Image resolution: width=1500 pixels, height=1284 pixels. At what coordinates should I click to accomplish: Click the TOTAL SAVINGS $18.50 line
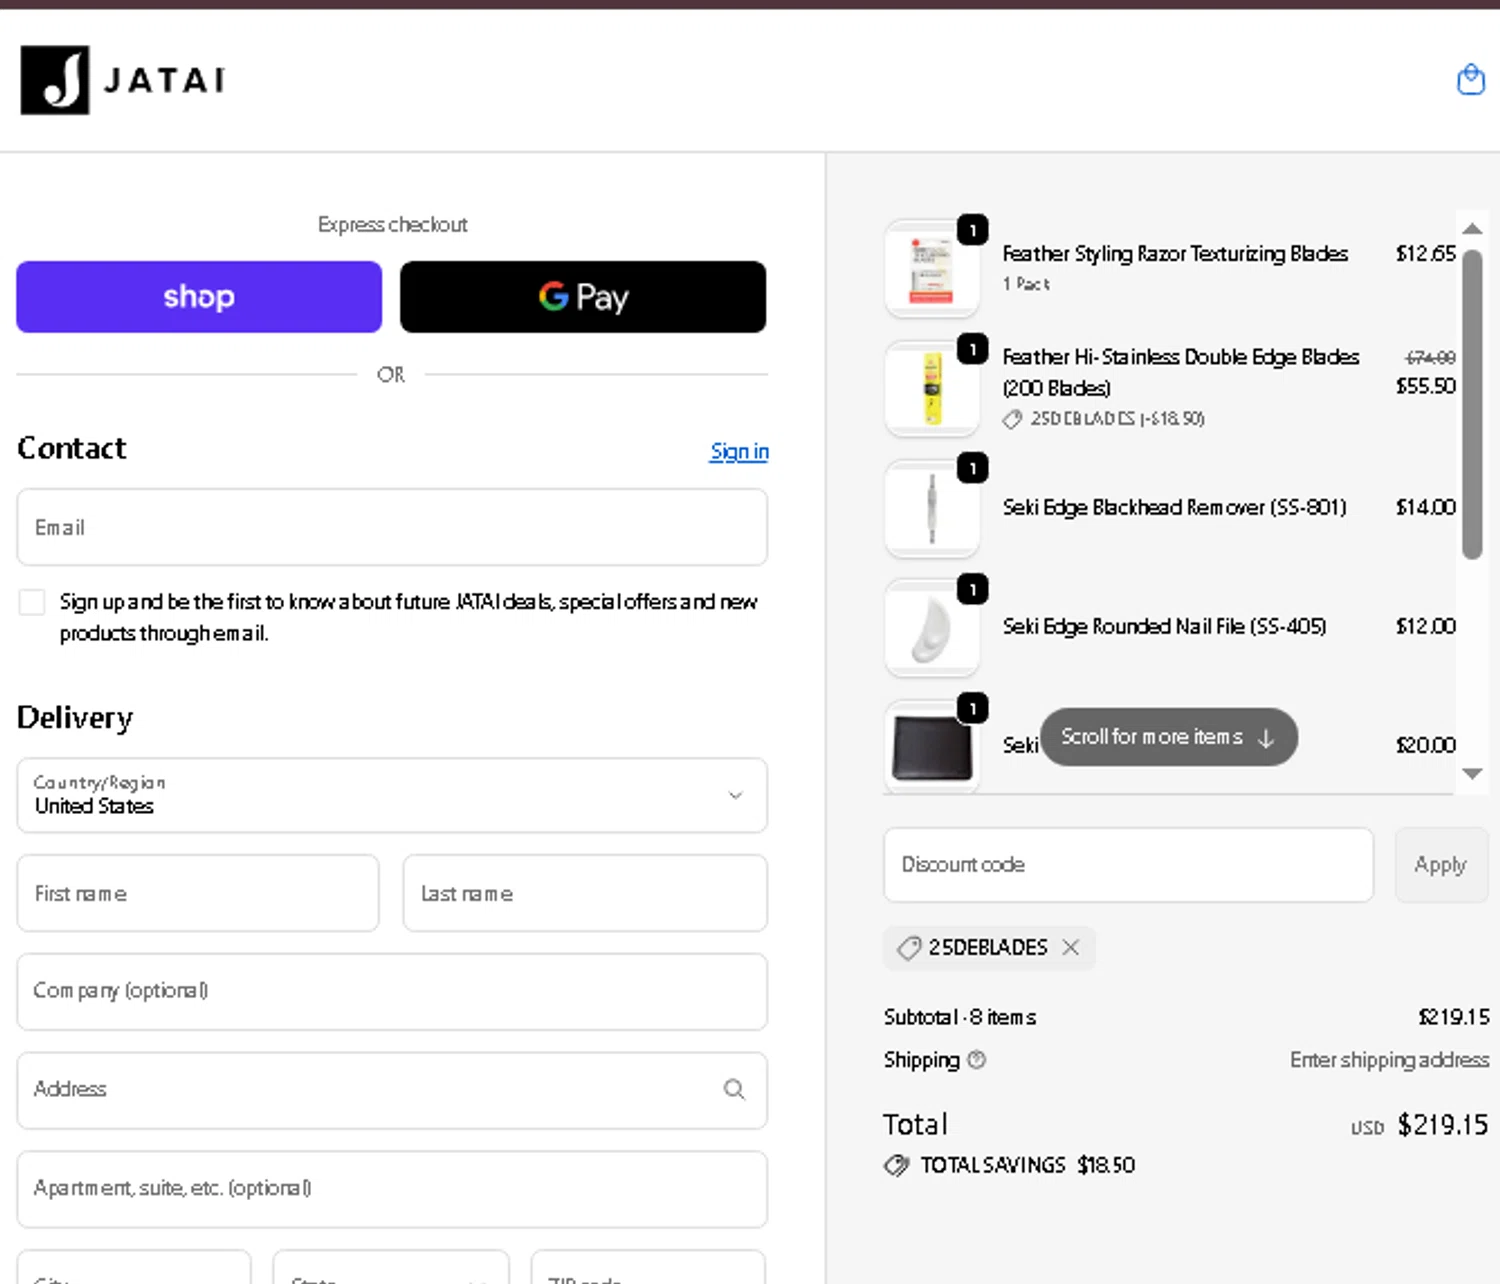[x=1010, y=1165]
